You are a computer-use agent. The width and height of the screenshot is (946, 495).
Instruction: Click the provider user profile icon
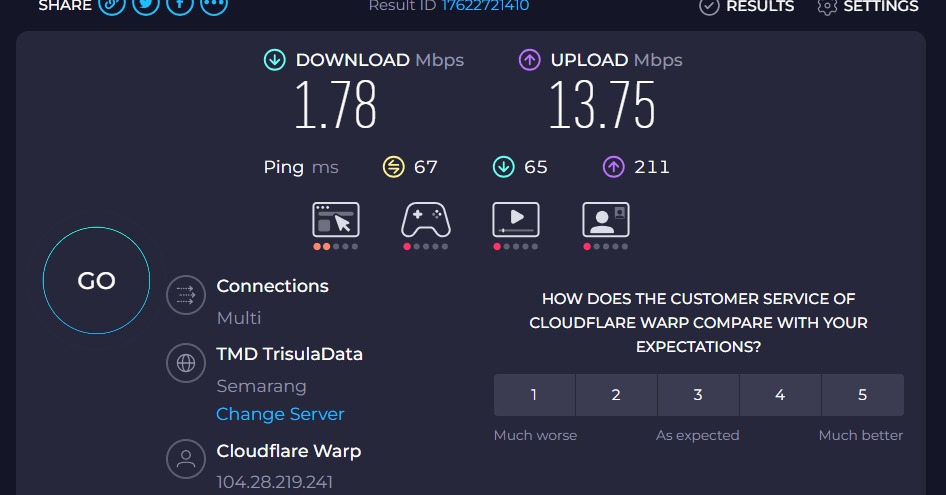coord(186,459)
